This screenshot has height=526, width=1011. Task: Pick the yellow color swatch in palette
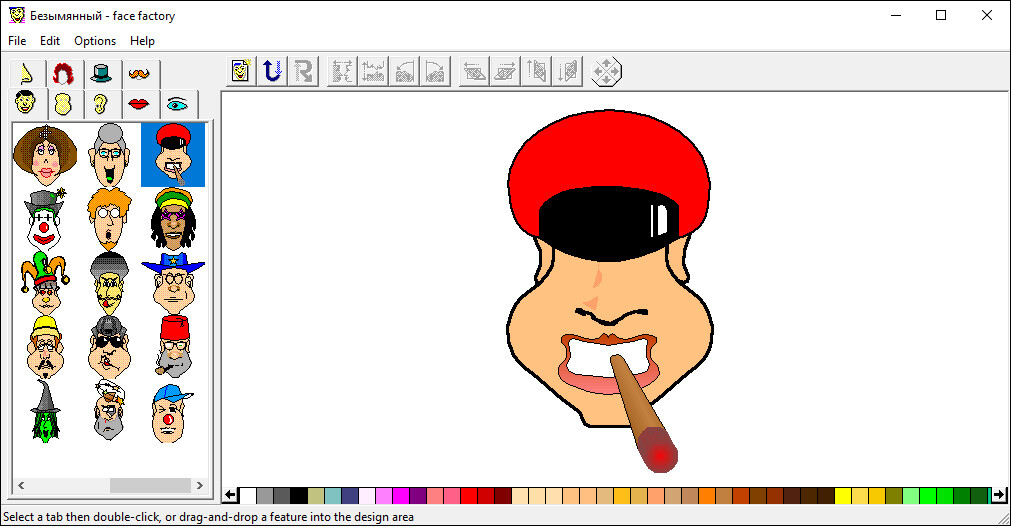(x=843, y=495)
